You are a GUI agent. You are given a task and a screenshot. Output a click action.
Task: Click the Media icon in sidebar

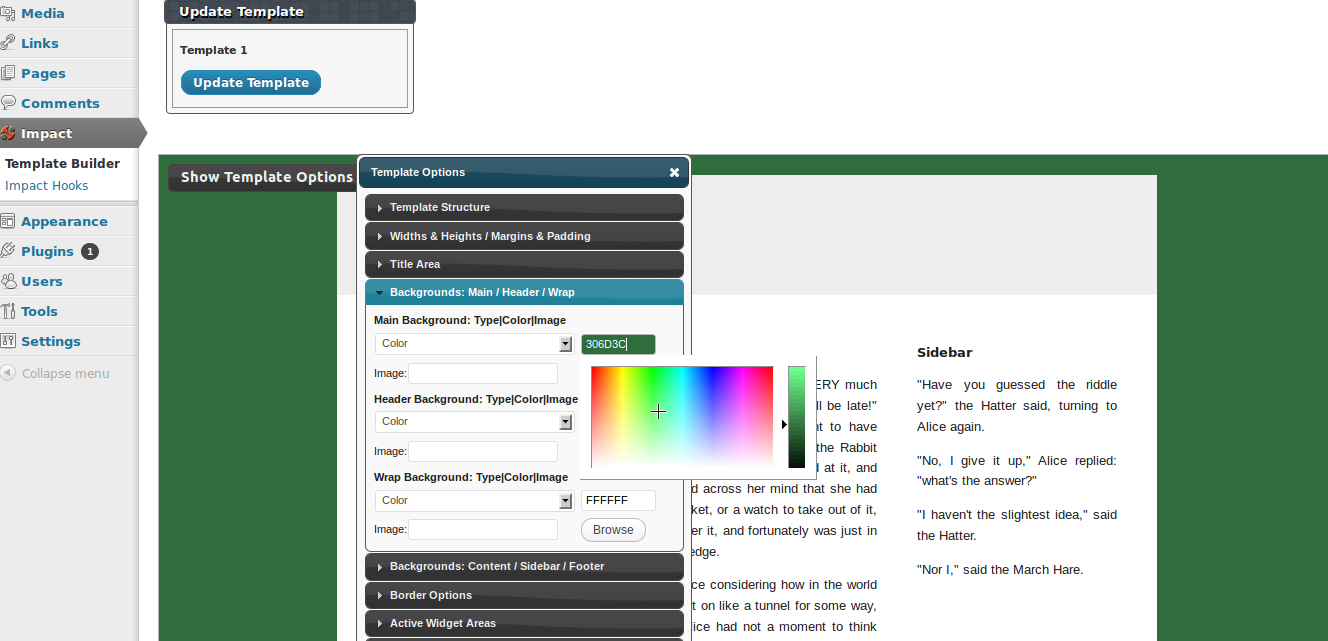8,13
